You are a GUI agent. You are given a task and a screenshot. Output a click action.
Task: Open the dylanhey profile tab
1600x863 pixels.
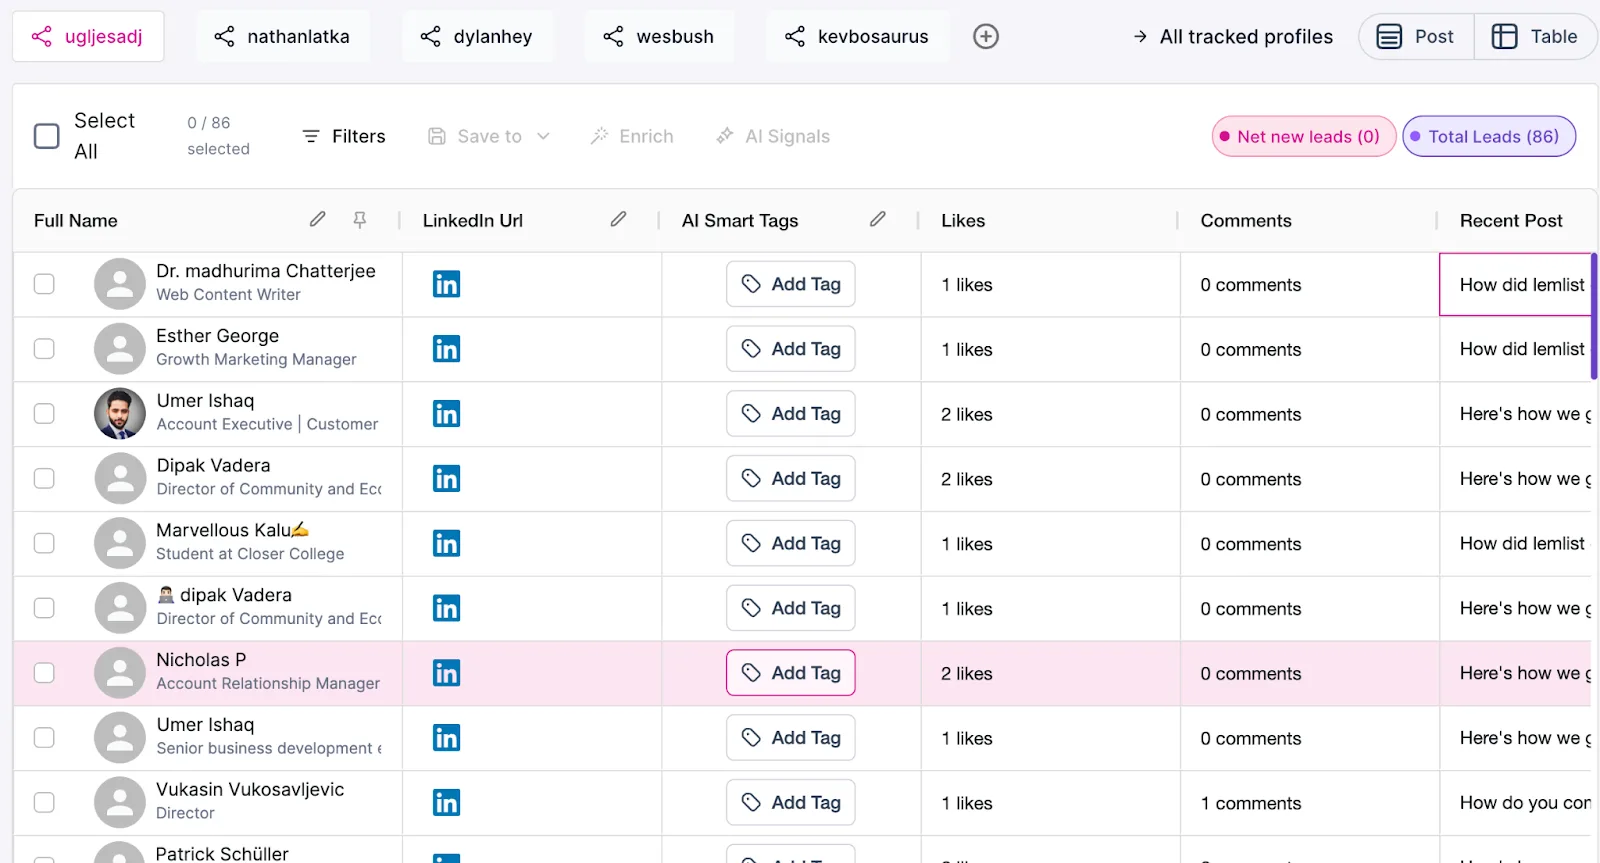click(477, 37)
